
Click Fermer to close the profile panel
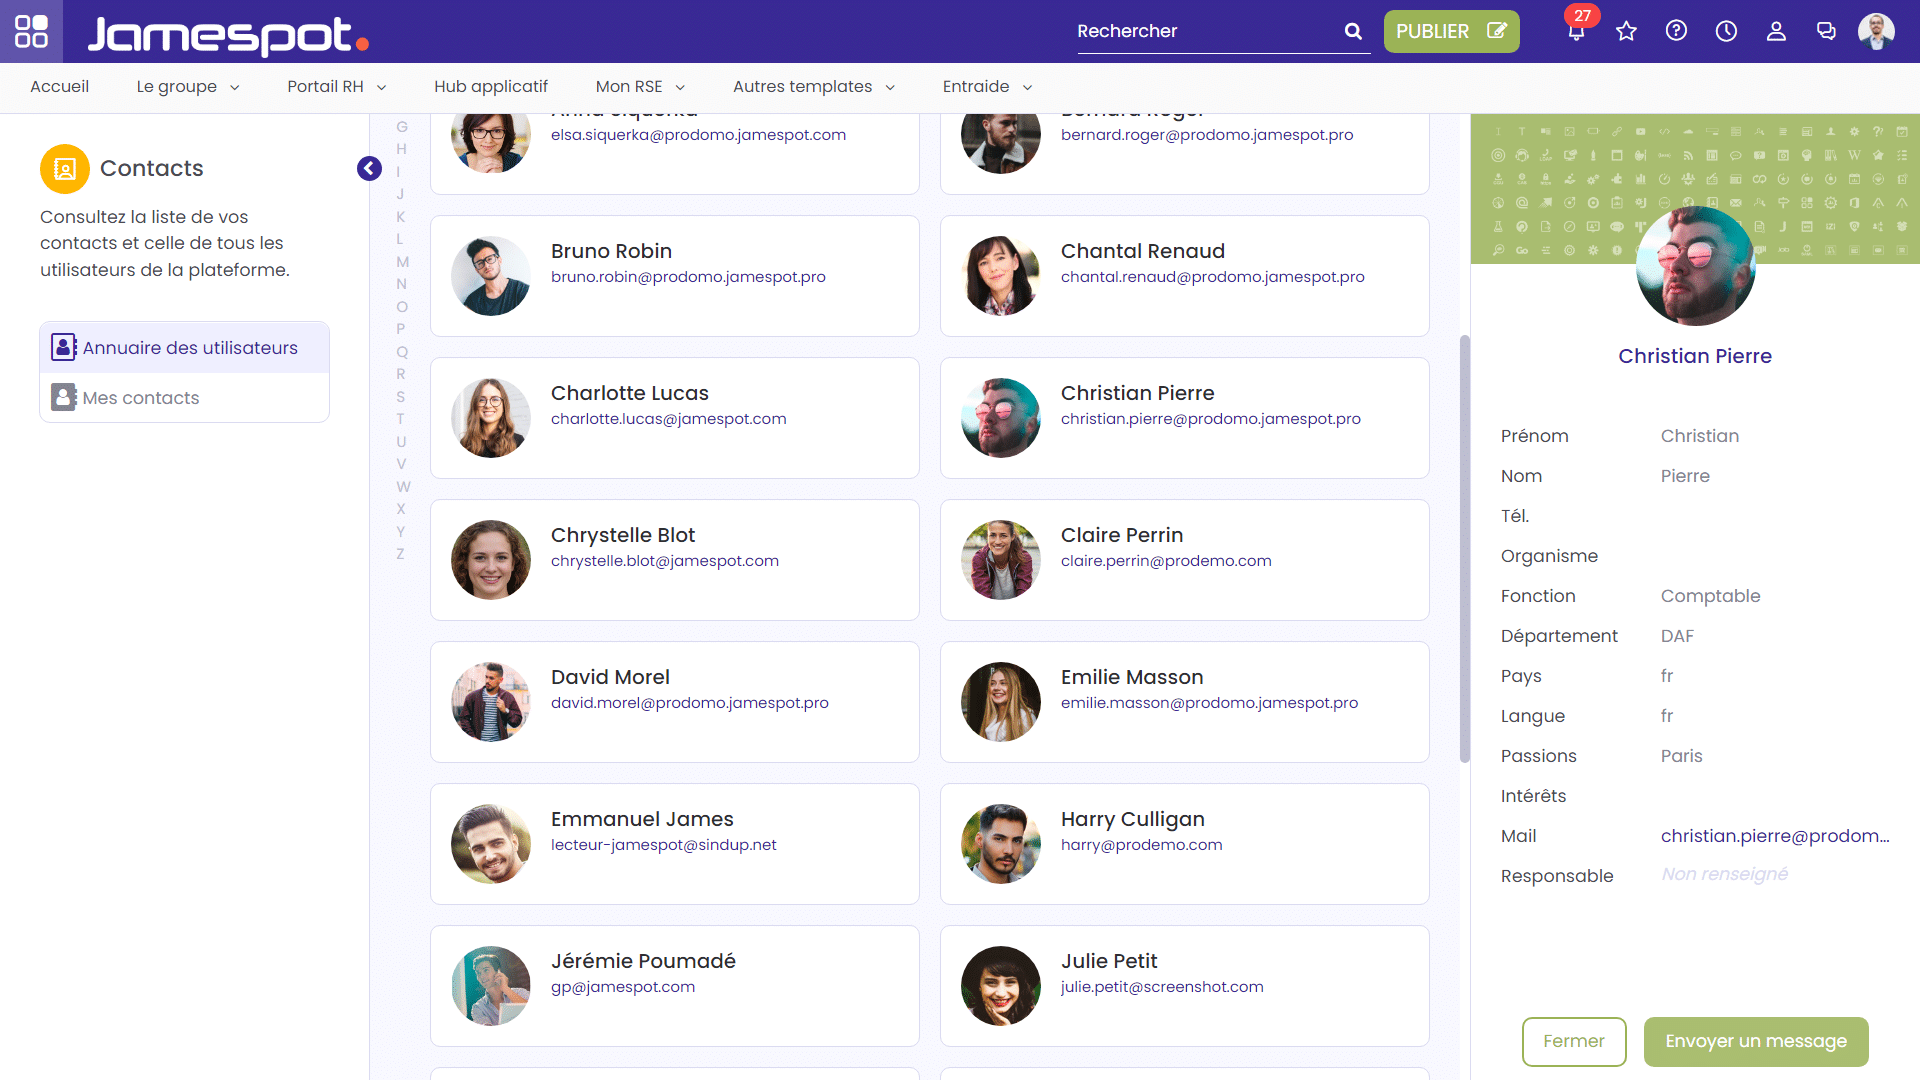1574,1041
